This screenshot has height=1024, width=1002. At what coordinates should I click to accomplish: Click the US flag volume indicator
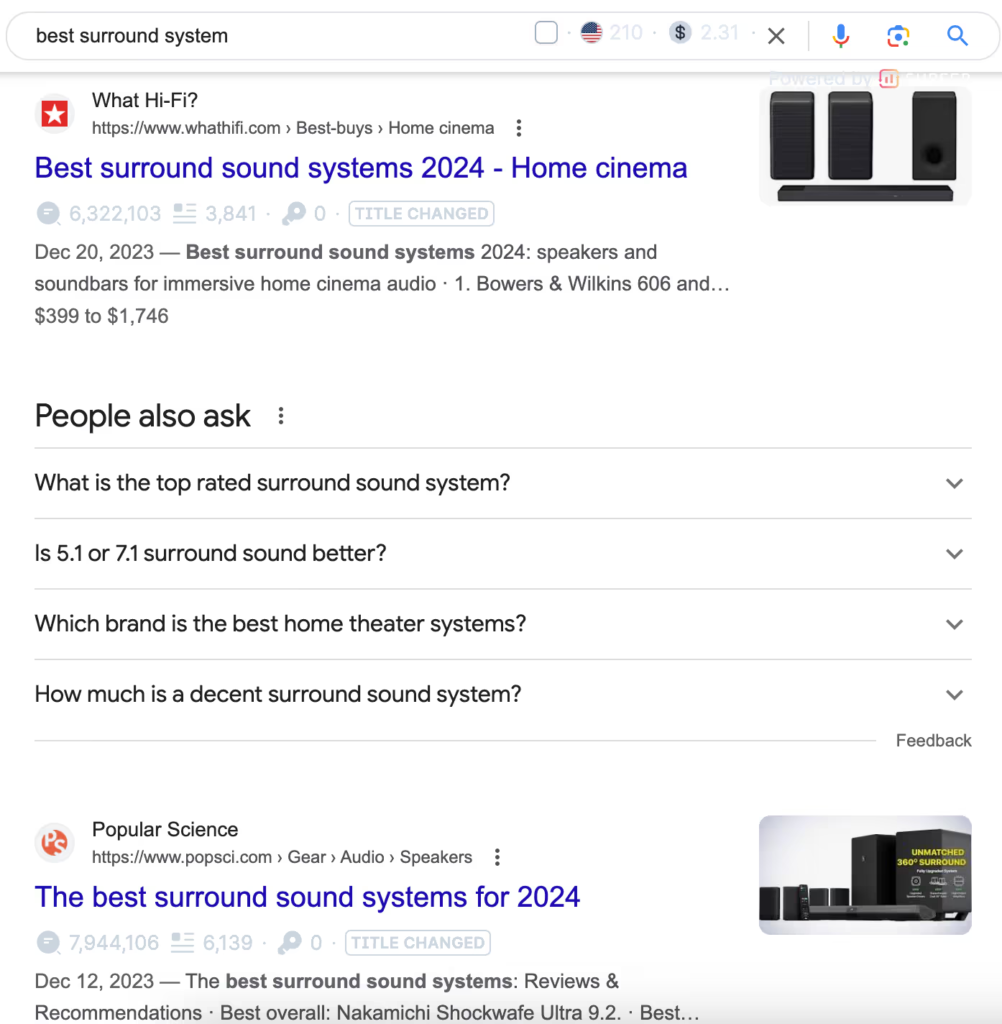tap(591, 32)
